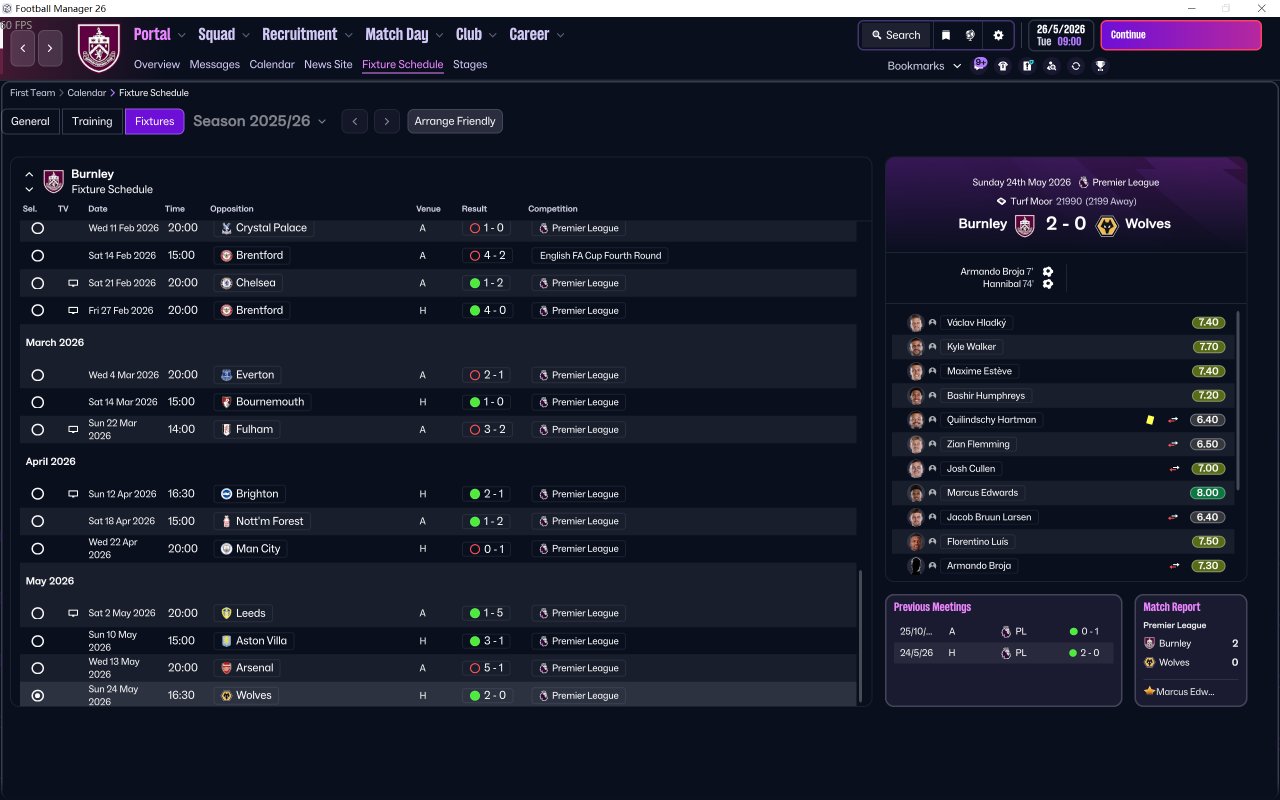1280x800 pixels.
Task: Click the Wolves crest in the match scoreline
Action: (1107, 225)
